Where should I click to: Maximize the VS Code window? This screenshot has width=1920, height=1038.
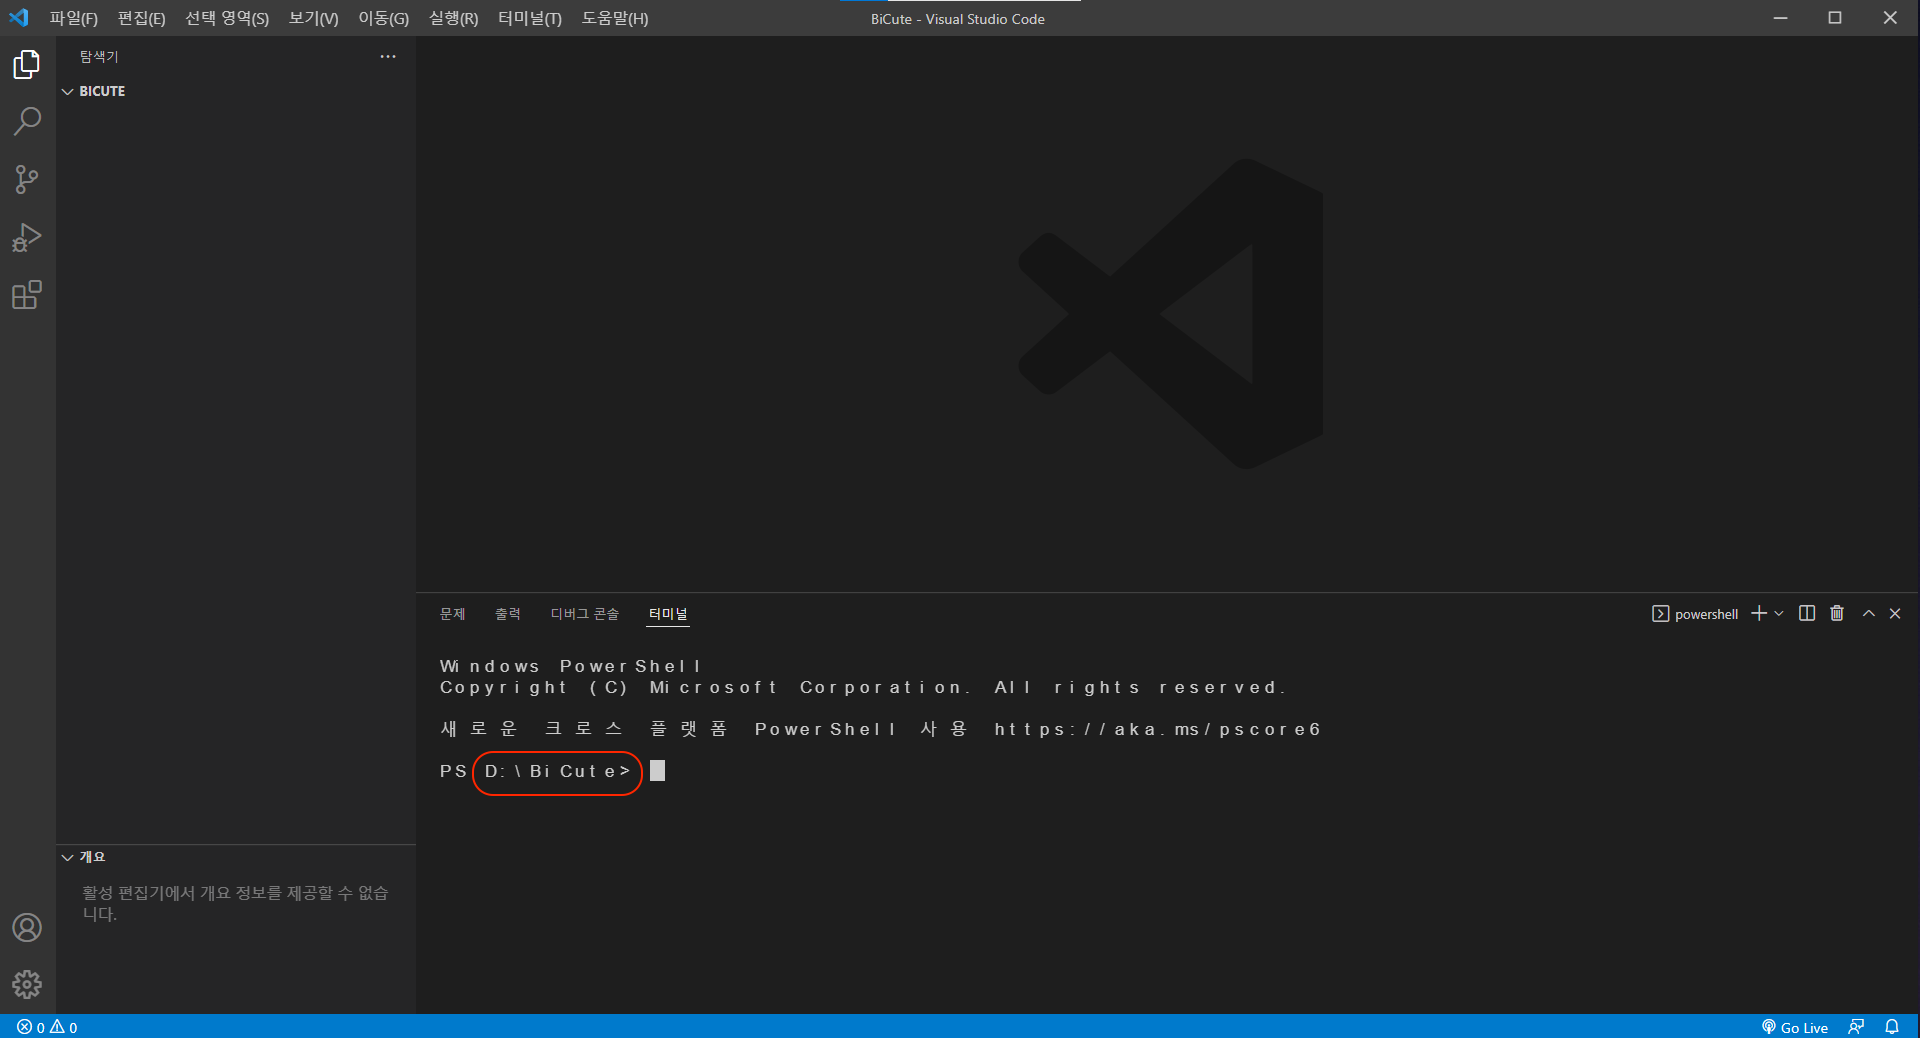click(x=1835, y=18)
